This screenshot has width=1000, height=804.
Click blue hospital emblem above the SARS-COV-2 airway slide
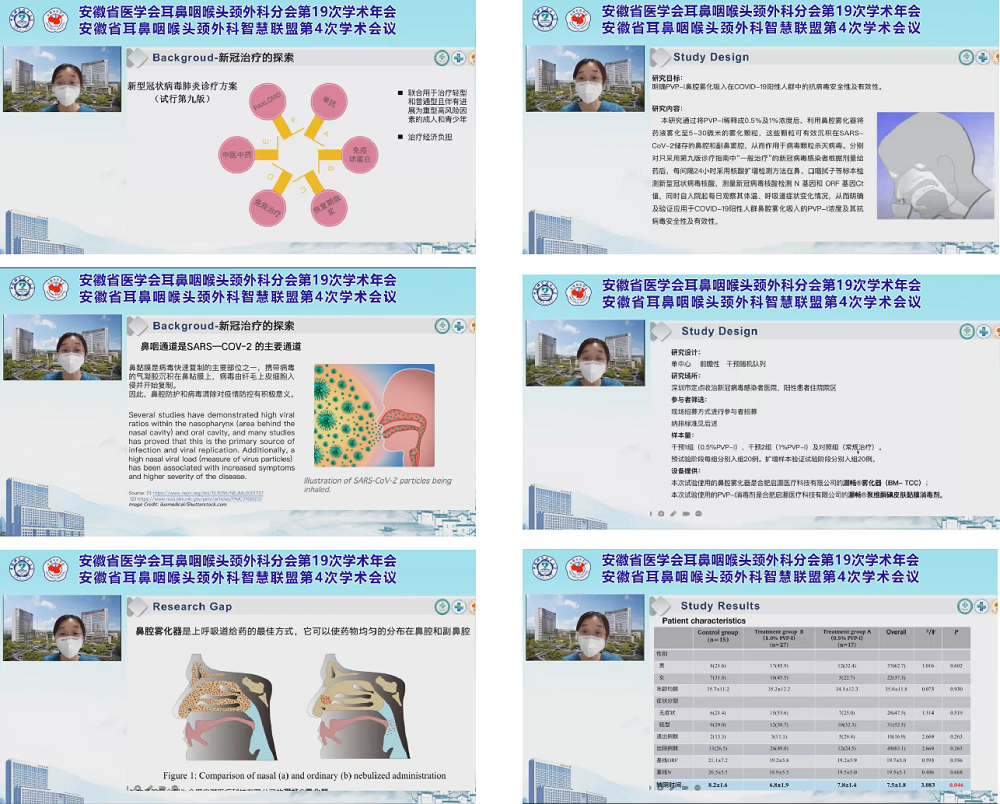(x=22, y=288)
